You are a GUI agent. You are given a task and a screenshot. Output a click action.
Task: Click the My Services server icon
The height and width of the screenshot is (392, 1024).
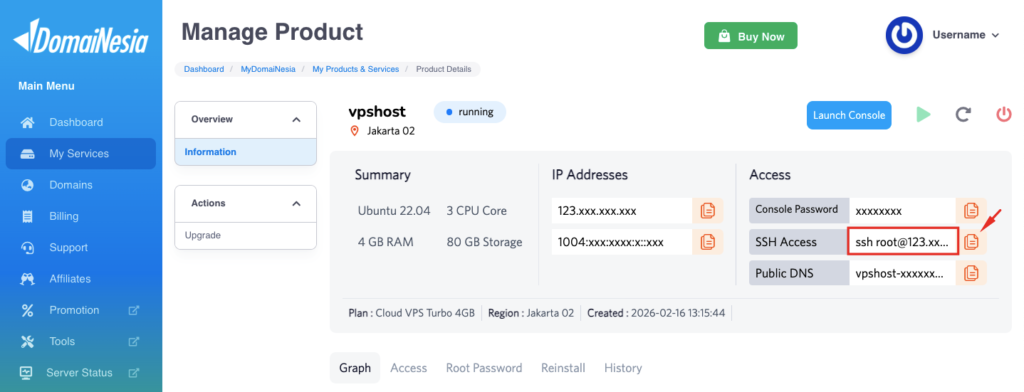coord(27,154)
